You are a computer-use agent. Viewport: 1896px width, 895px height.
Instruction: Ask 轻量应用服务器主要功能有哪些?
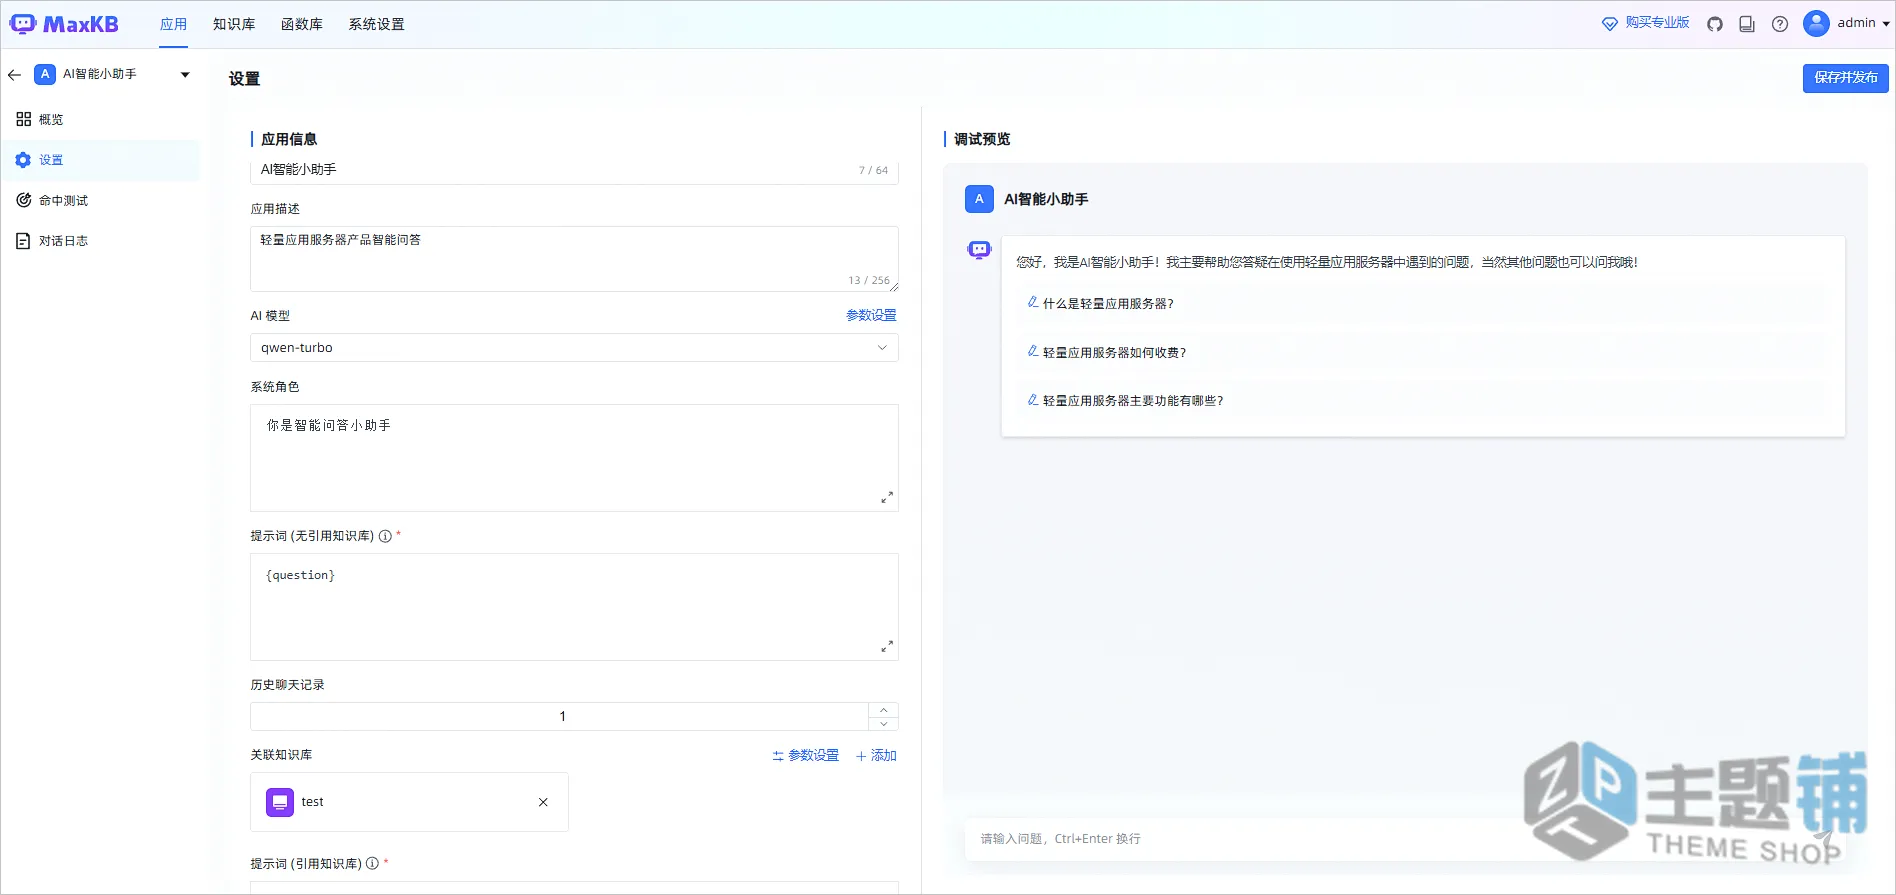(1133, 400)
